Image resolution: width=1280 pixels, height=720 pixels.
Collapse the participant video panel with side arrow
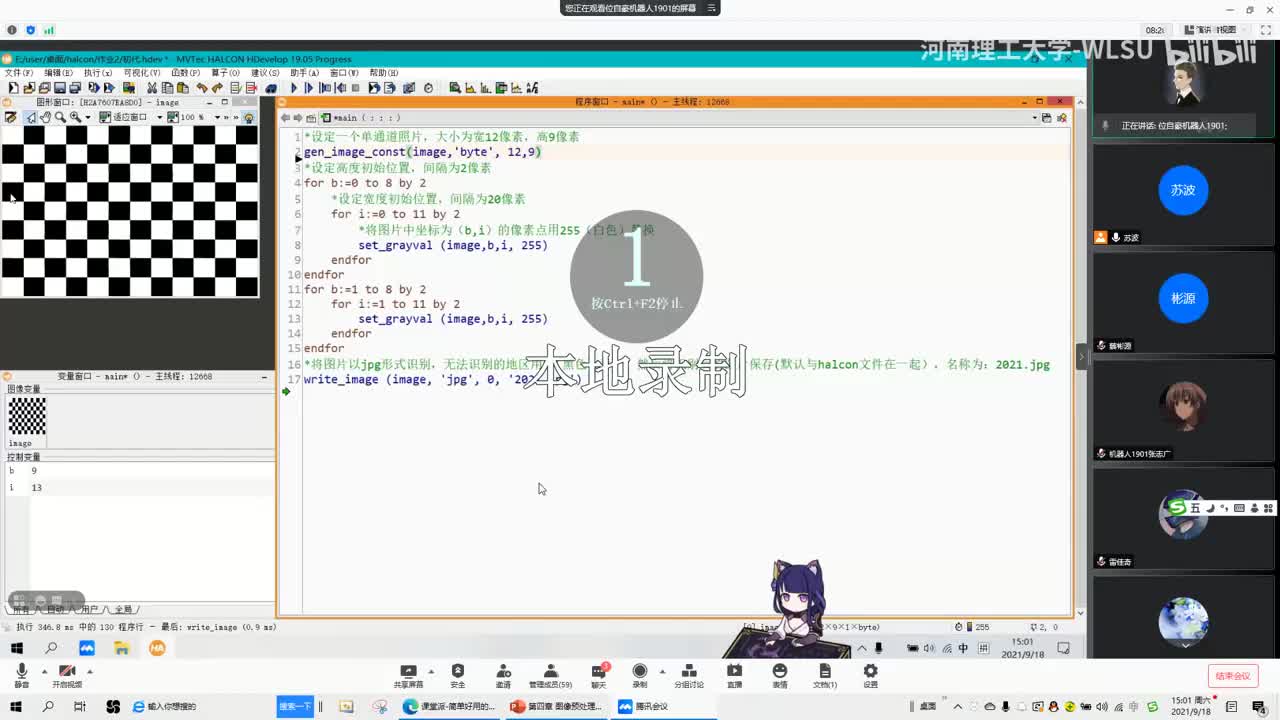tap(1080, 356)
